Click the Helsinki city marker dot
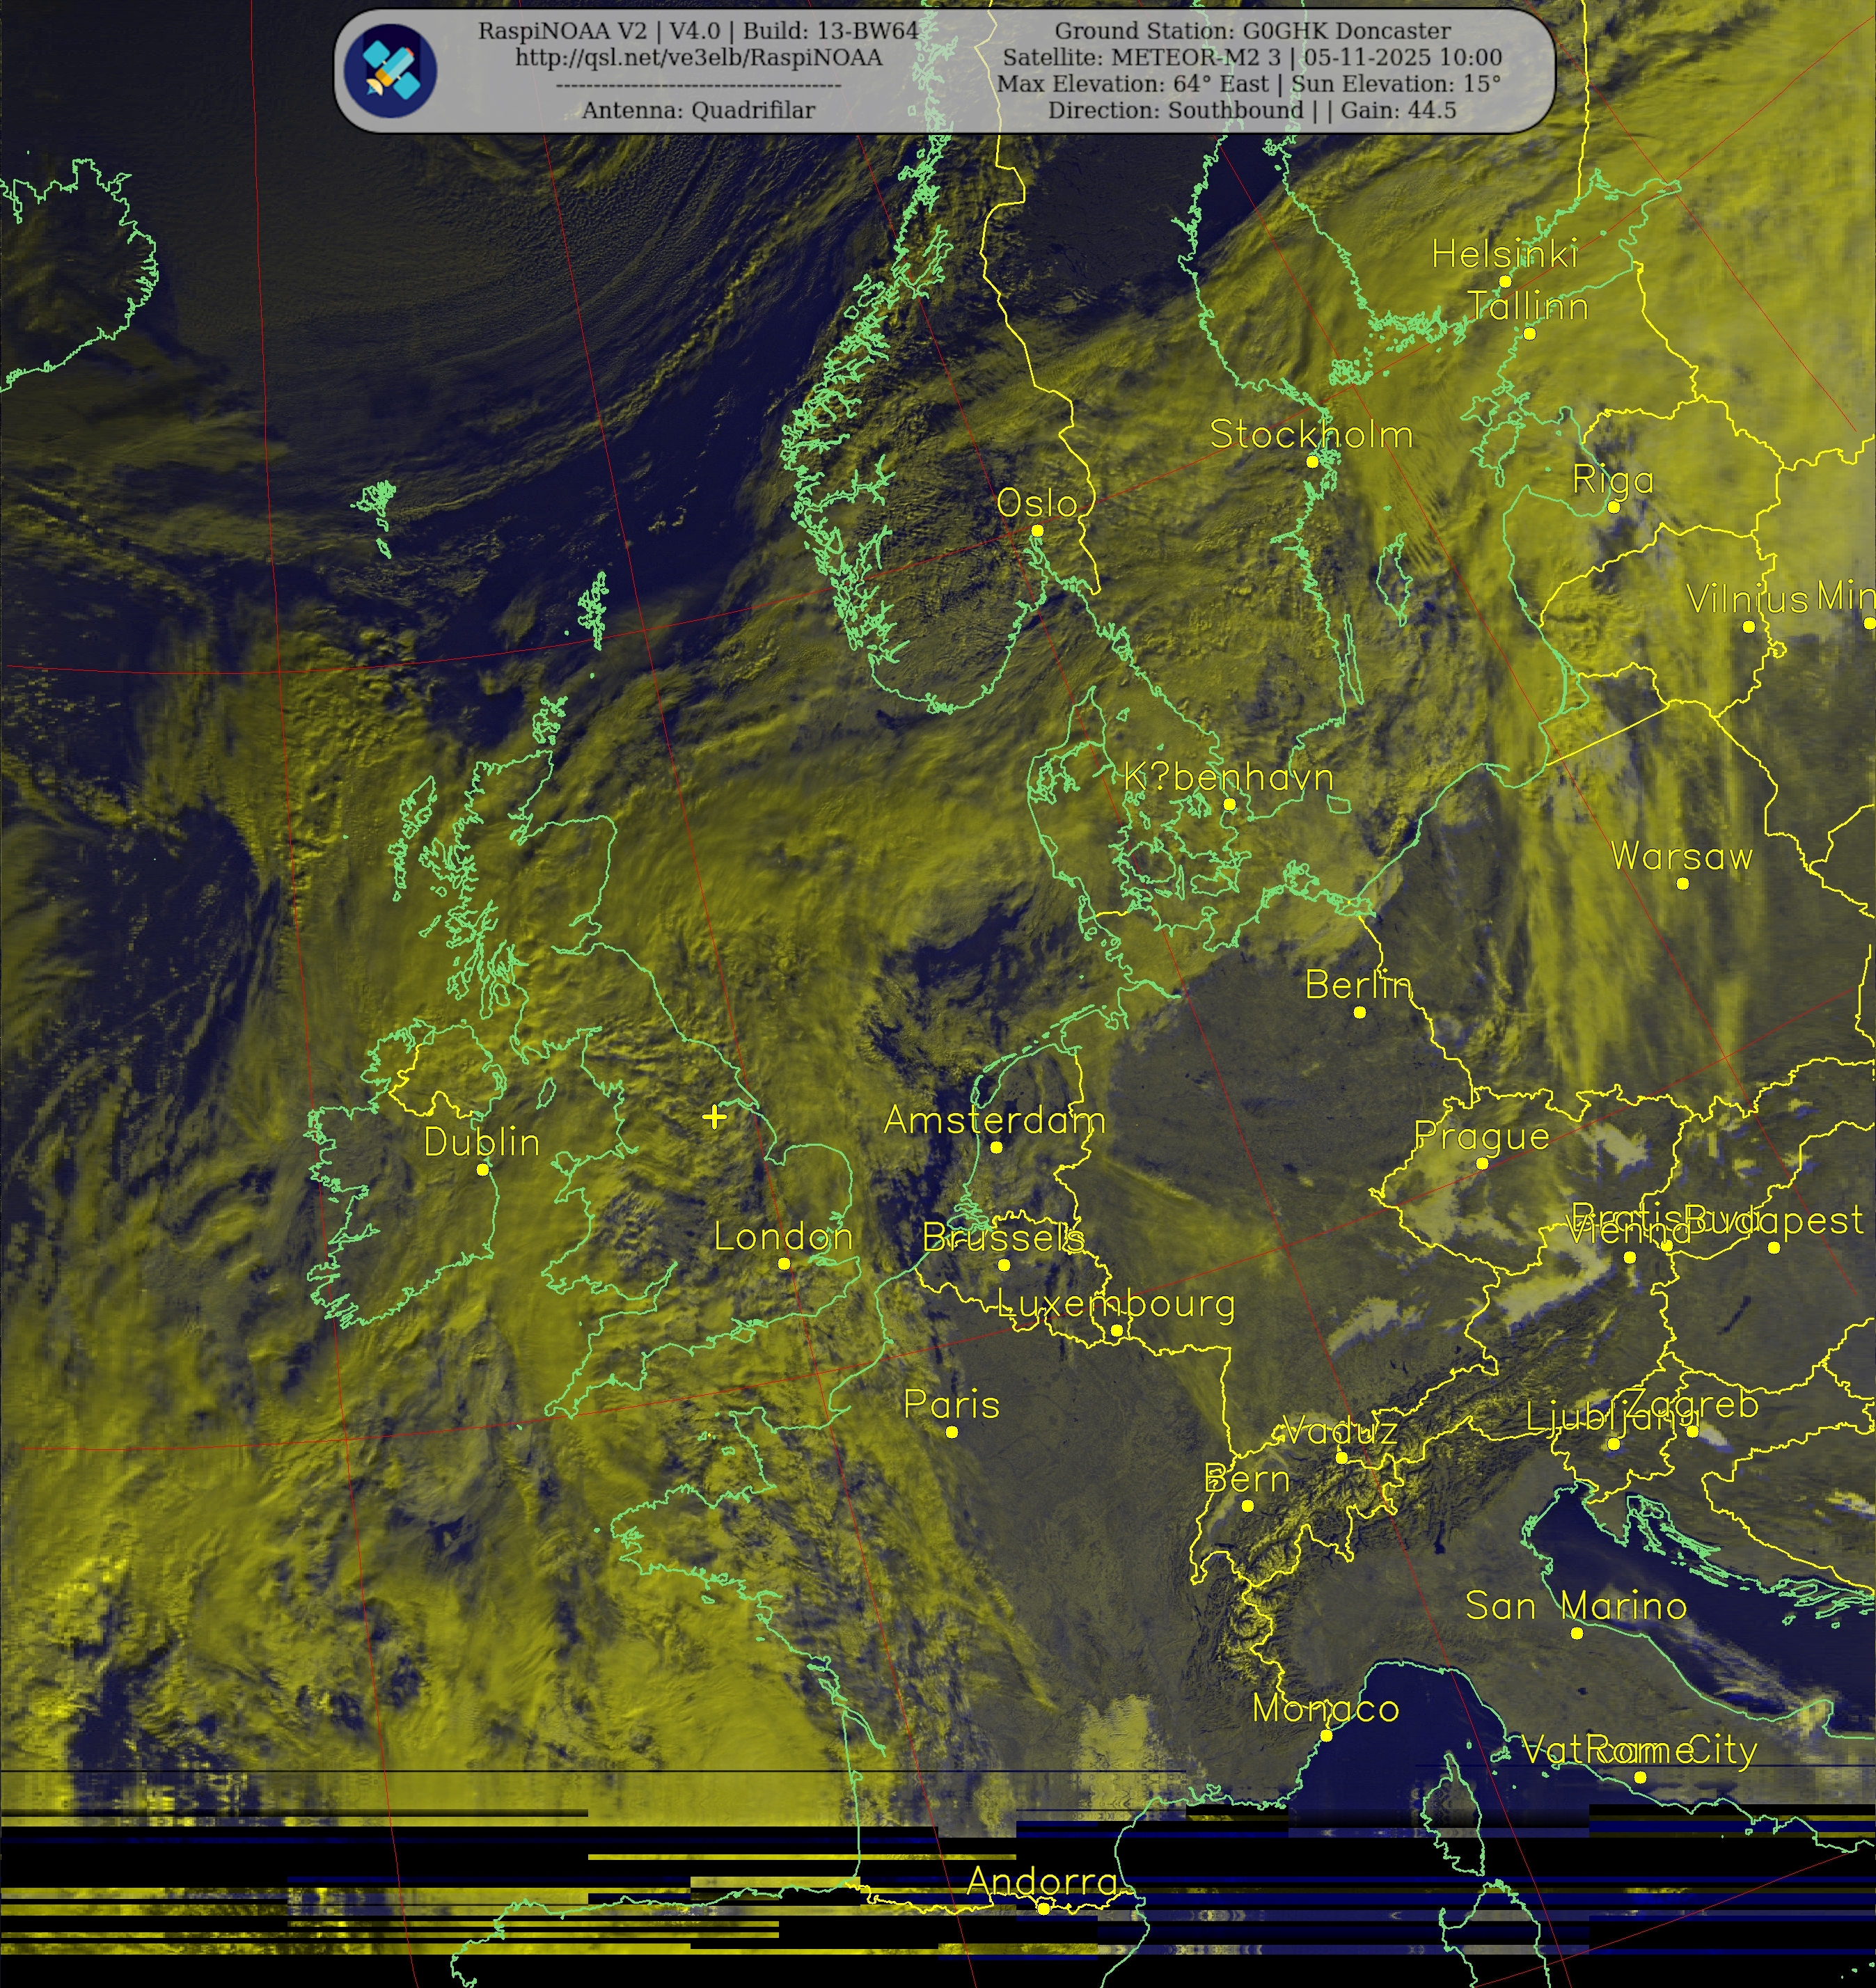Viewport: 1876px width, 1988px height. pos(1505,281)
